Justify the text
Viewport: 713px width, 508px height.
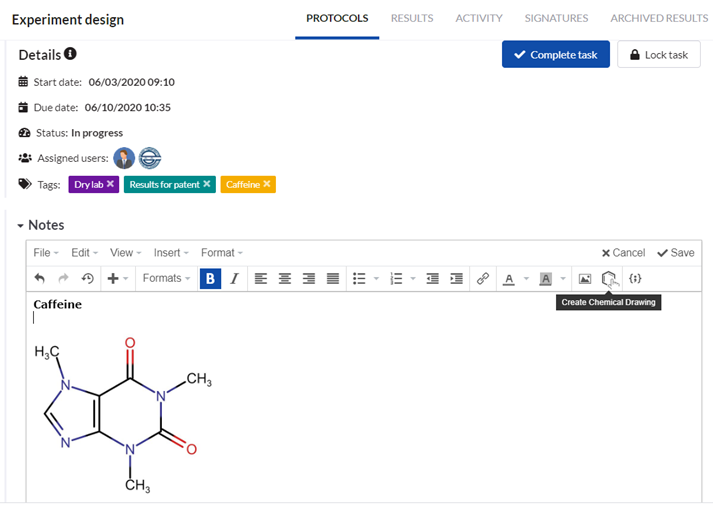click(333, 278)
